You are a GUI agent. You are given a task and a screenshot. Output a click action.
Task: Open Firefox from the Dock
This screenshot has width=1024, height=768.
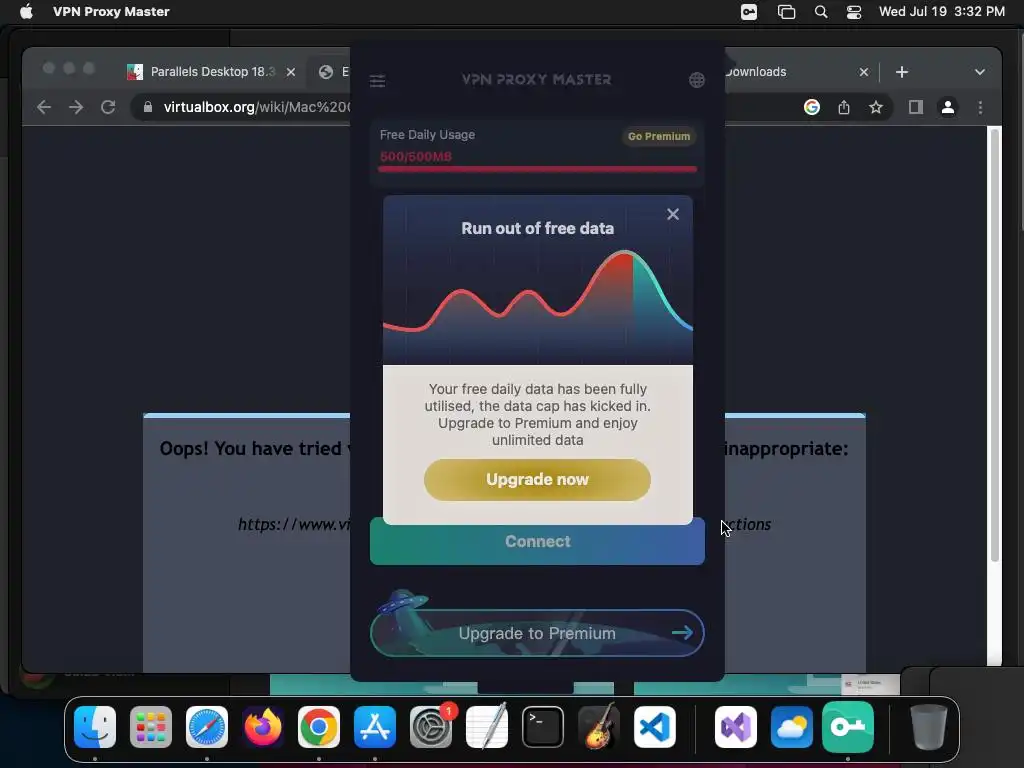click(x=263, y=727)
